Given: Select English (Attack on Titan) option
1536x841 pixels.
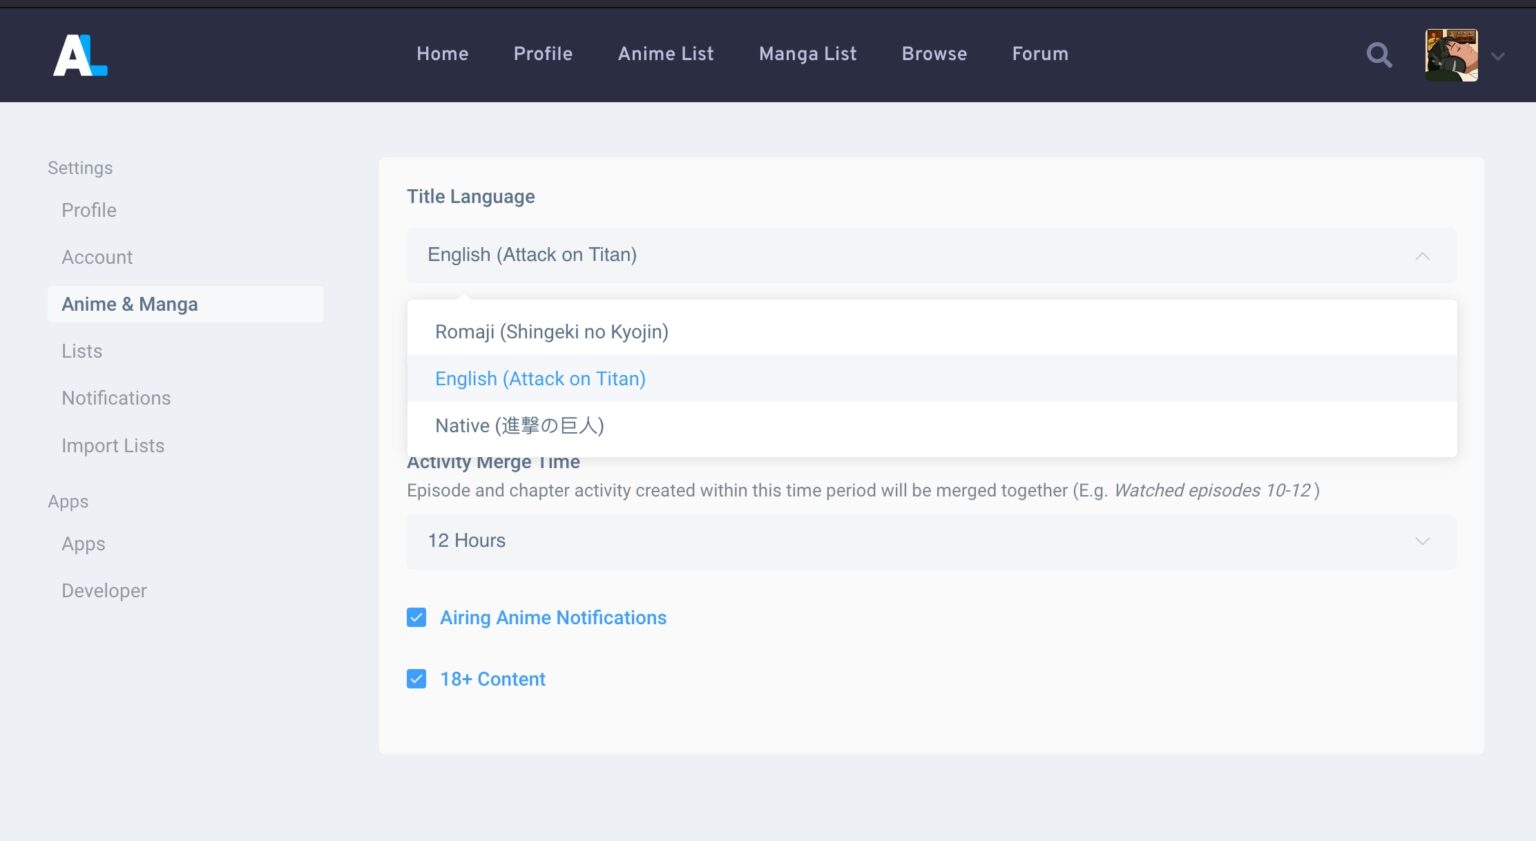Looking at the screenshot, I should tap(540, 379).
